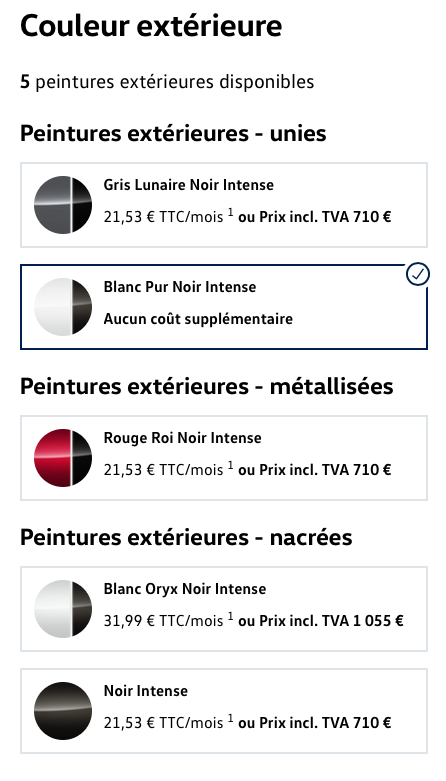Click the selected checkmark icon on Blanc Pur
Image resolution: width=446 pixels, height=781 pixels.
click(x=418, y=274)
